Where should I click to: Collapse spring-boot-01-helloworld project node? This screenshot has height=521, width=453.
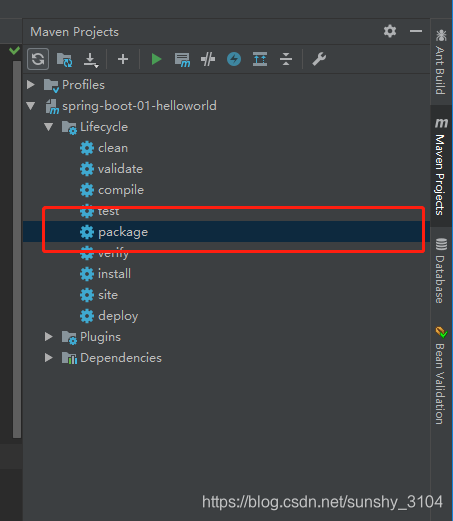coord(31,106)
